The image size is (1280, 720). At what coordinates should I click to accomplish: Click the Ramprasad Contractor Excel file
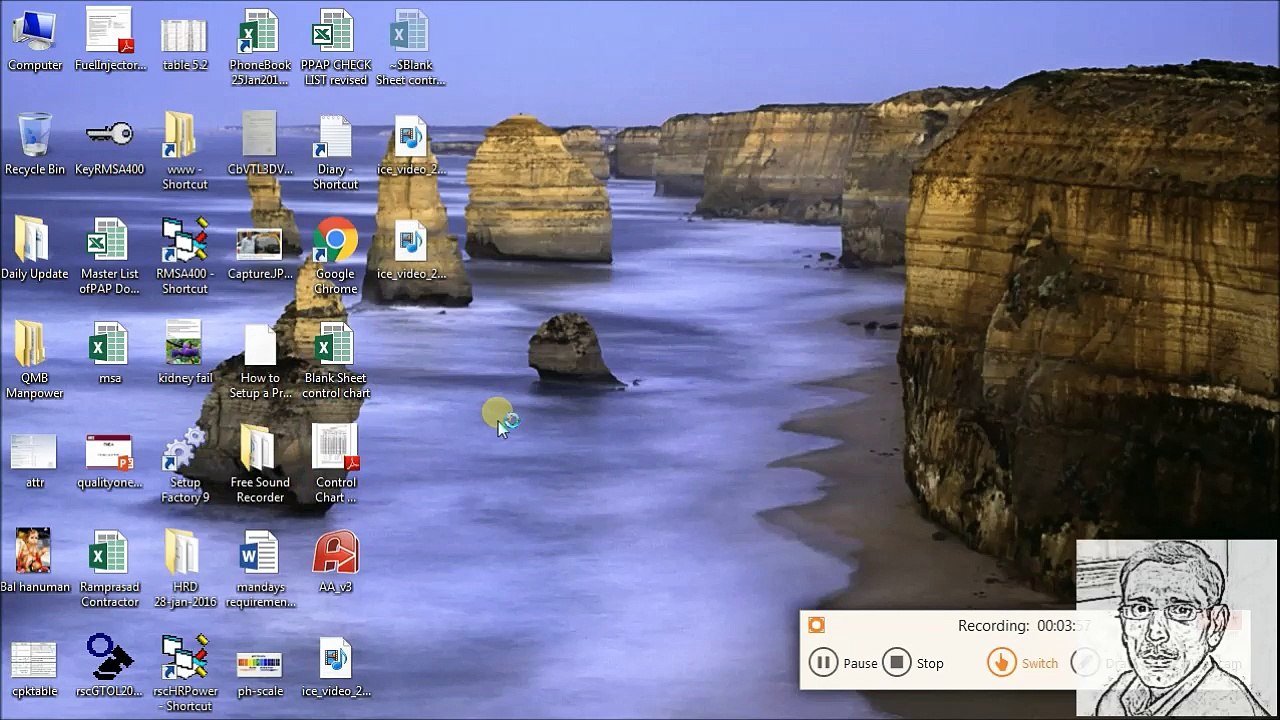coord(110,568)
